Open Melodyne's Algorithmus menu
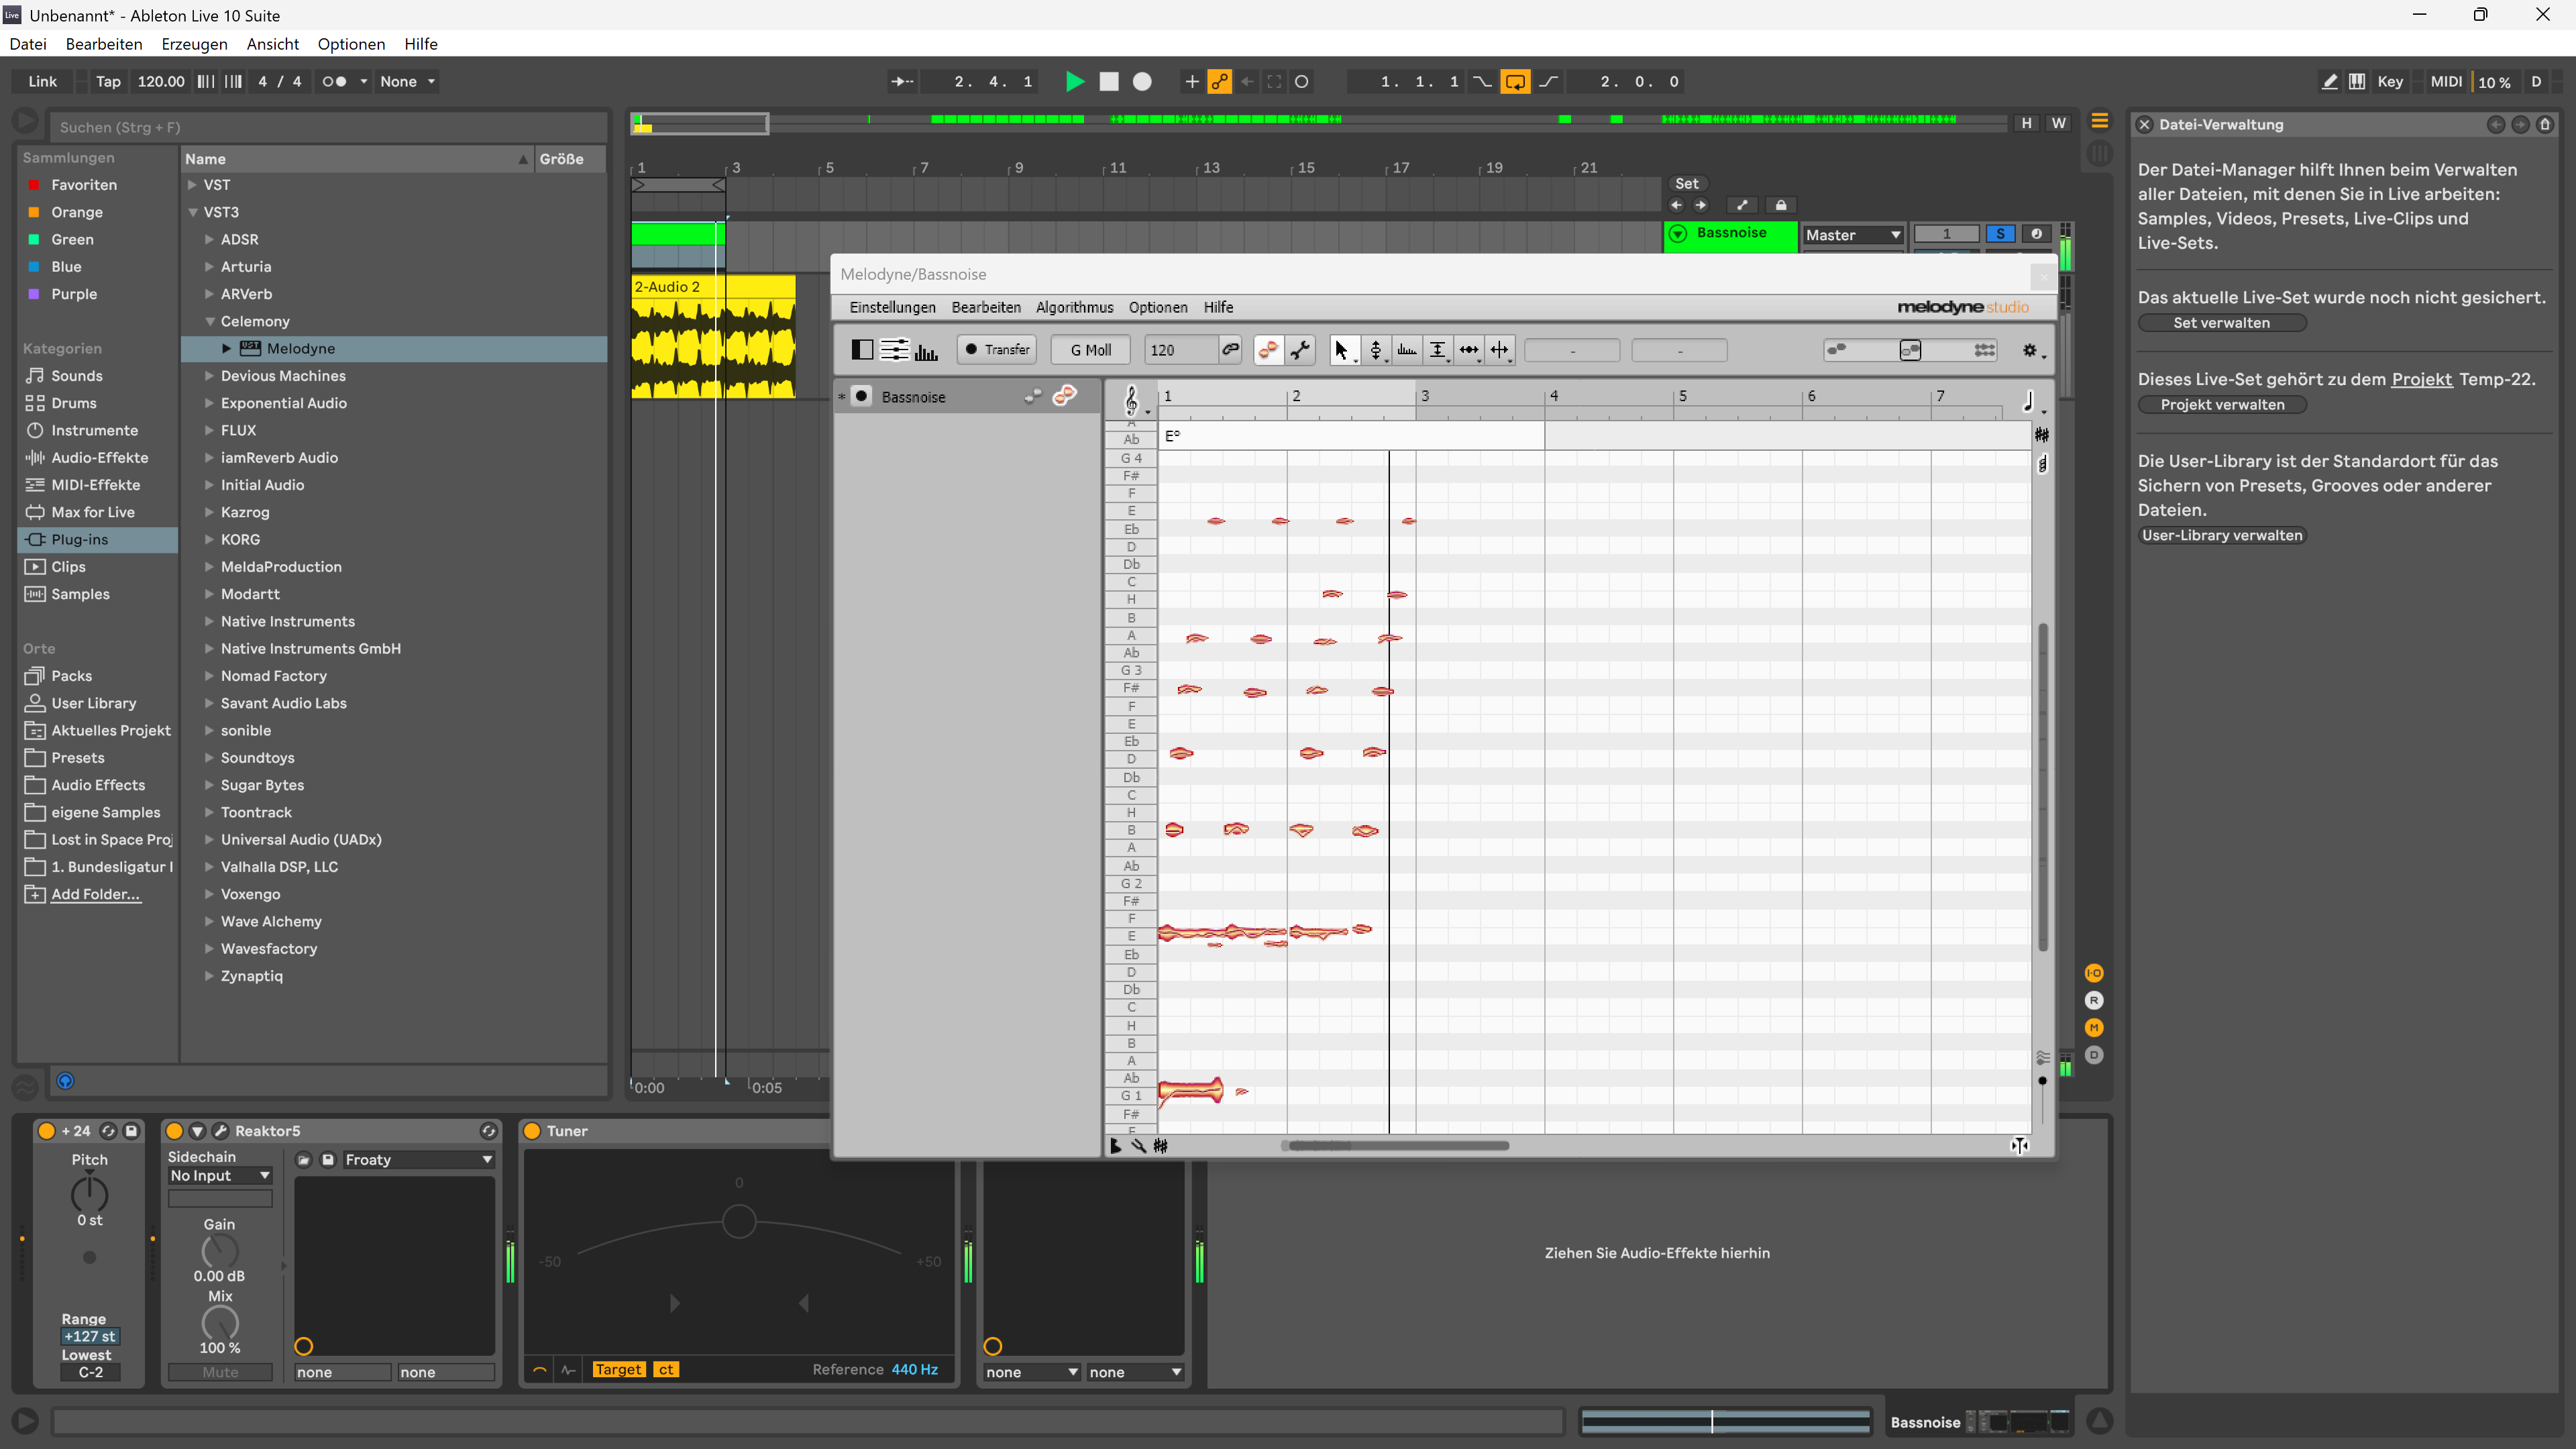 (1074, 307)
